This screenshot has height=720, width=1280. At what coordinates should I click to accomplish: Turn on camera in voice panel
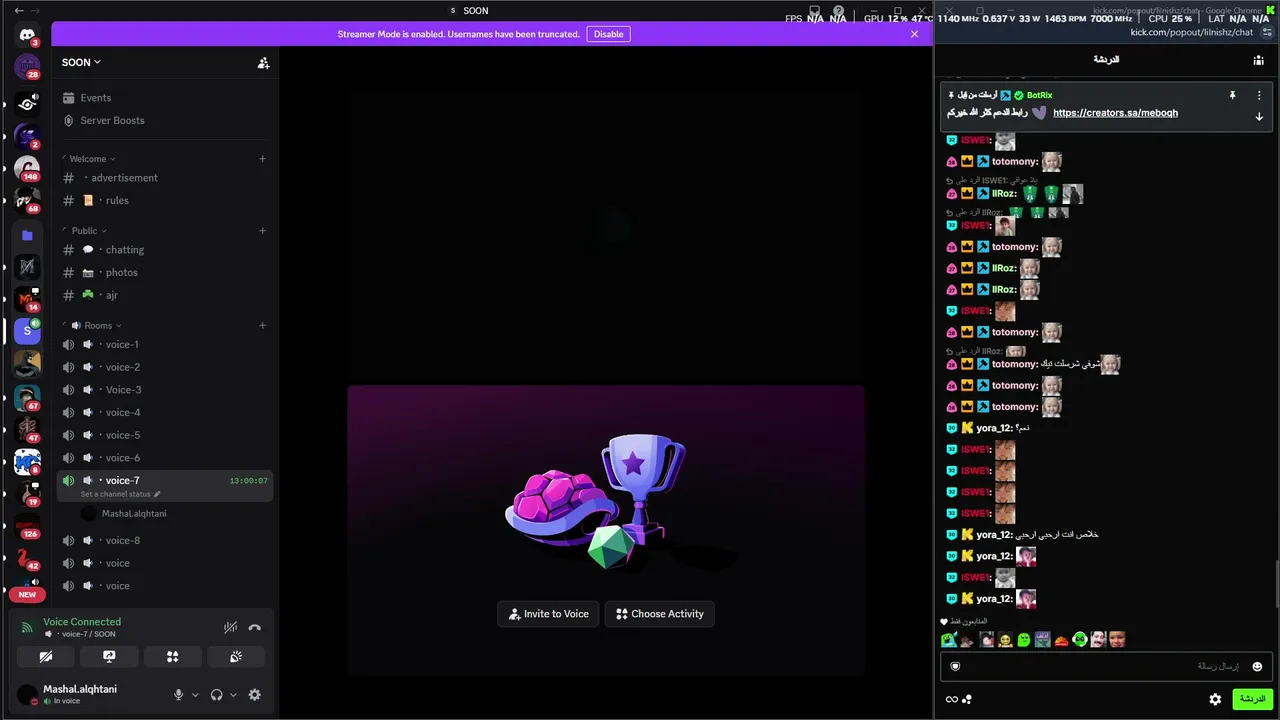46,656
